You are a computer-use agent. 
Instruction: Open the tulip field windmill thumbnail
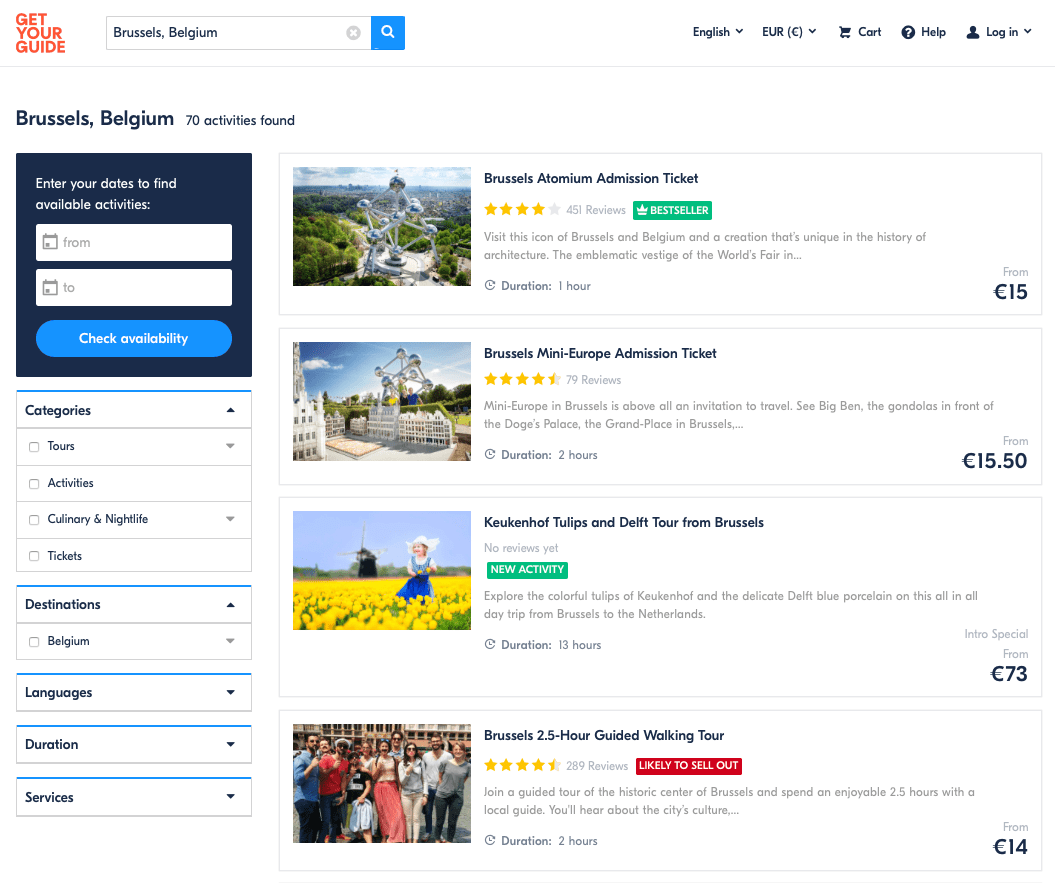pos(381,570)
